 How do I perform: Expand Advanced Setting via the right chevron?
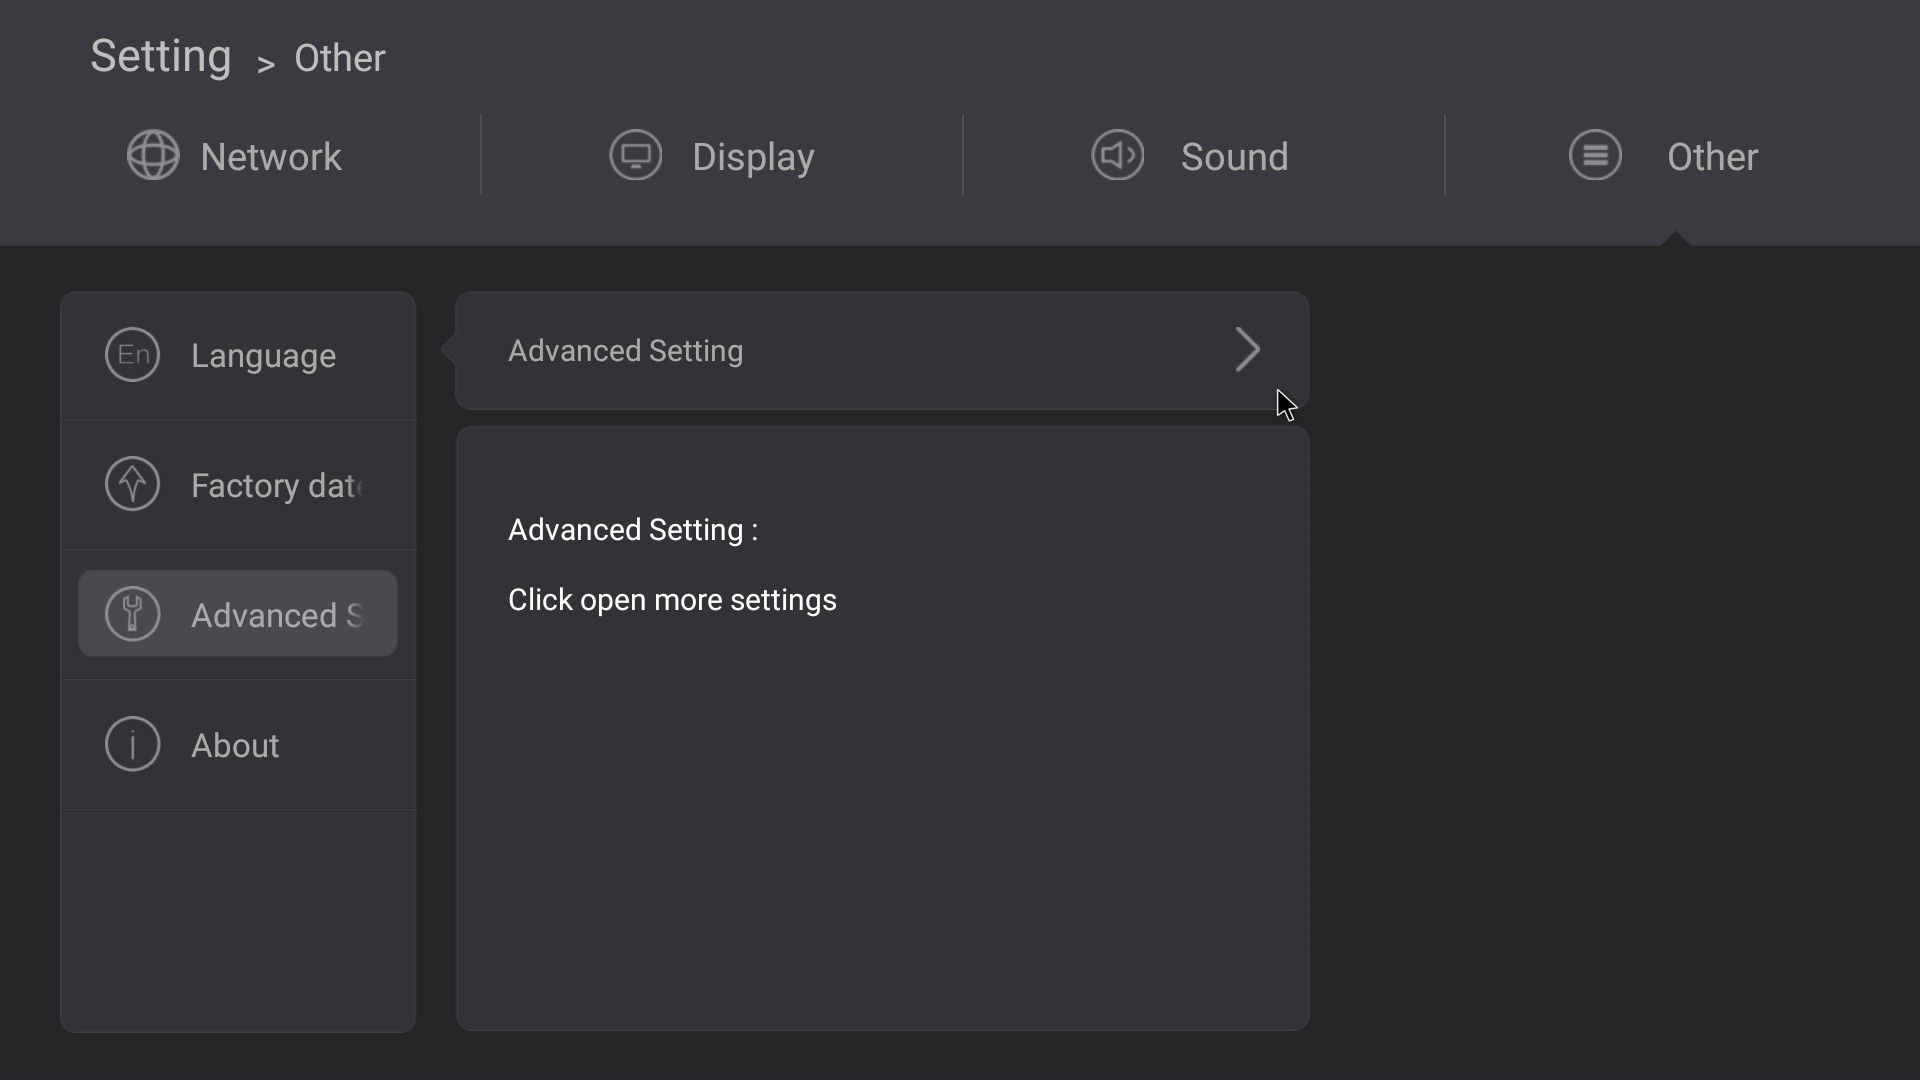click(x=1247, y=350)
